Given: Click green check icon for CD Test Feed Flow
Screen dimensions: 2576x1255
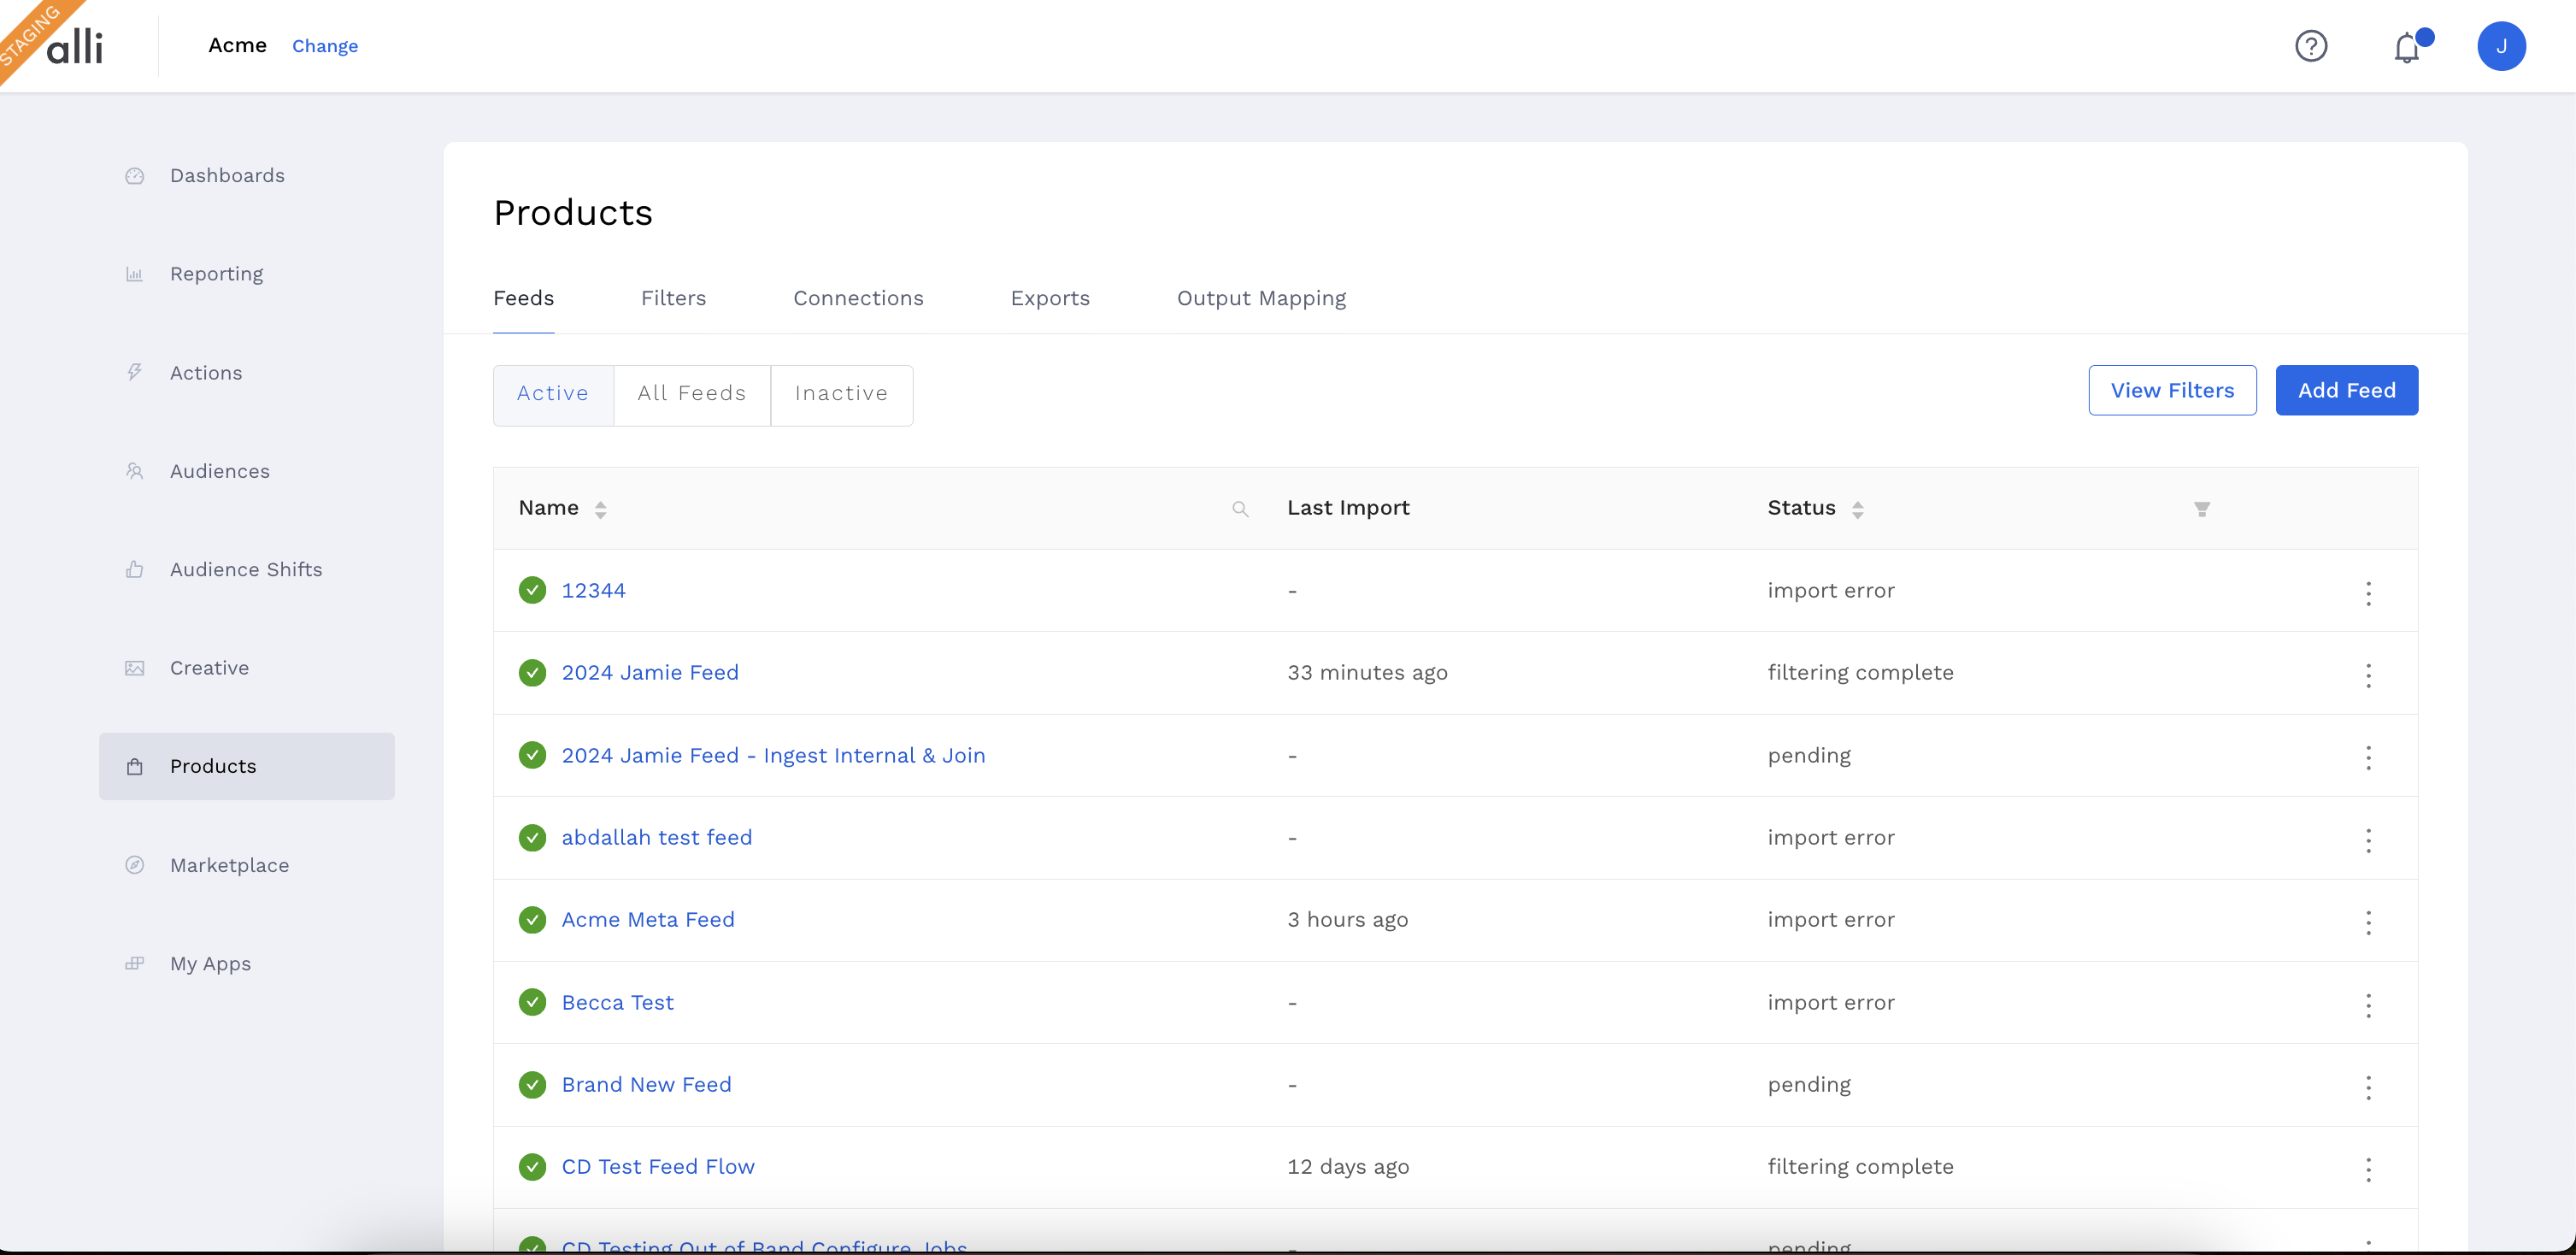Looking at the screenshot, I should (x=532, y=1167).
